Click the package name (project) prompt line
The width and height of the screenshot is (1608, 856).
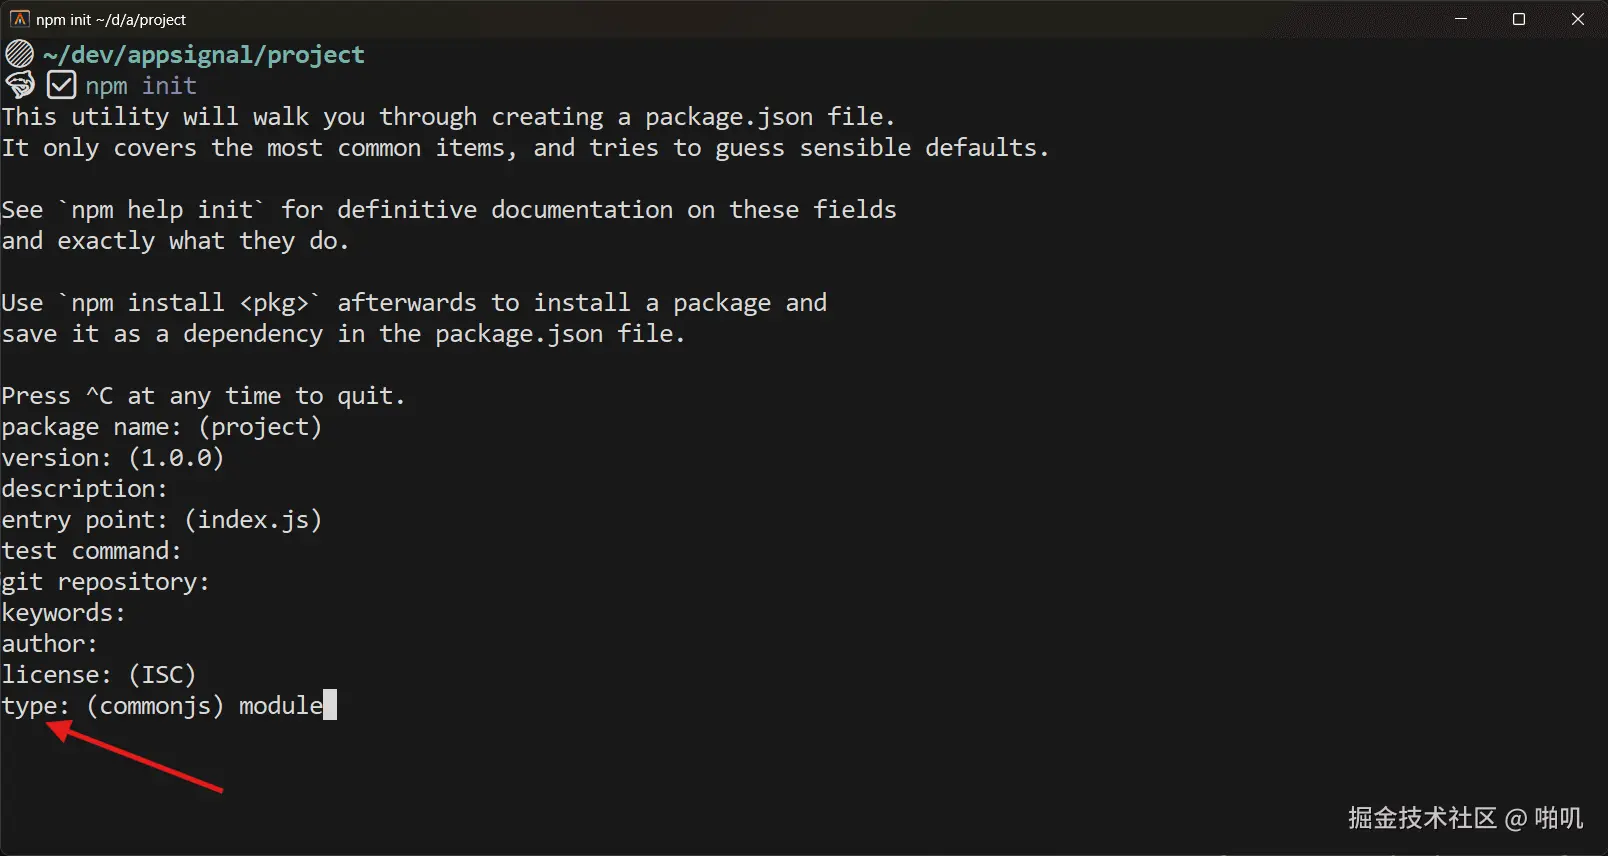(160, 426)
